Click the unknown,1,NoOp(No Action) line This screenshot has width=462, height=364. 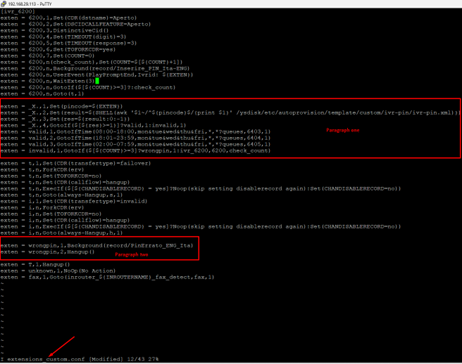58,271
